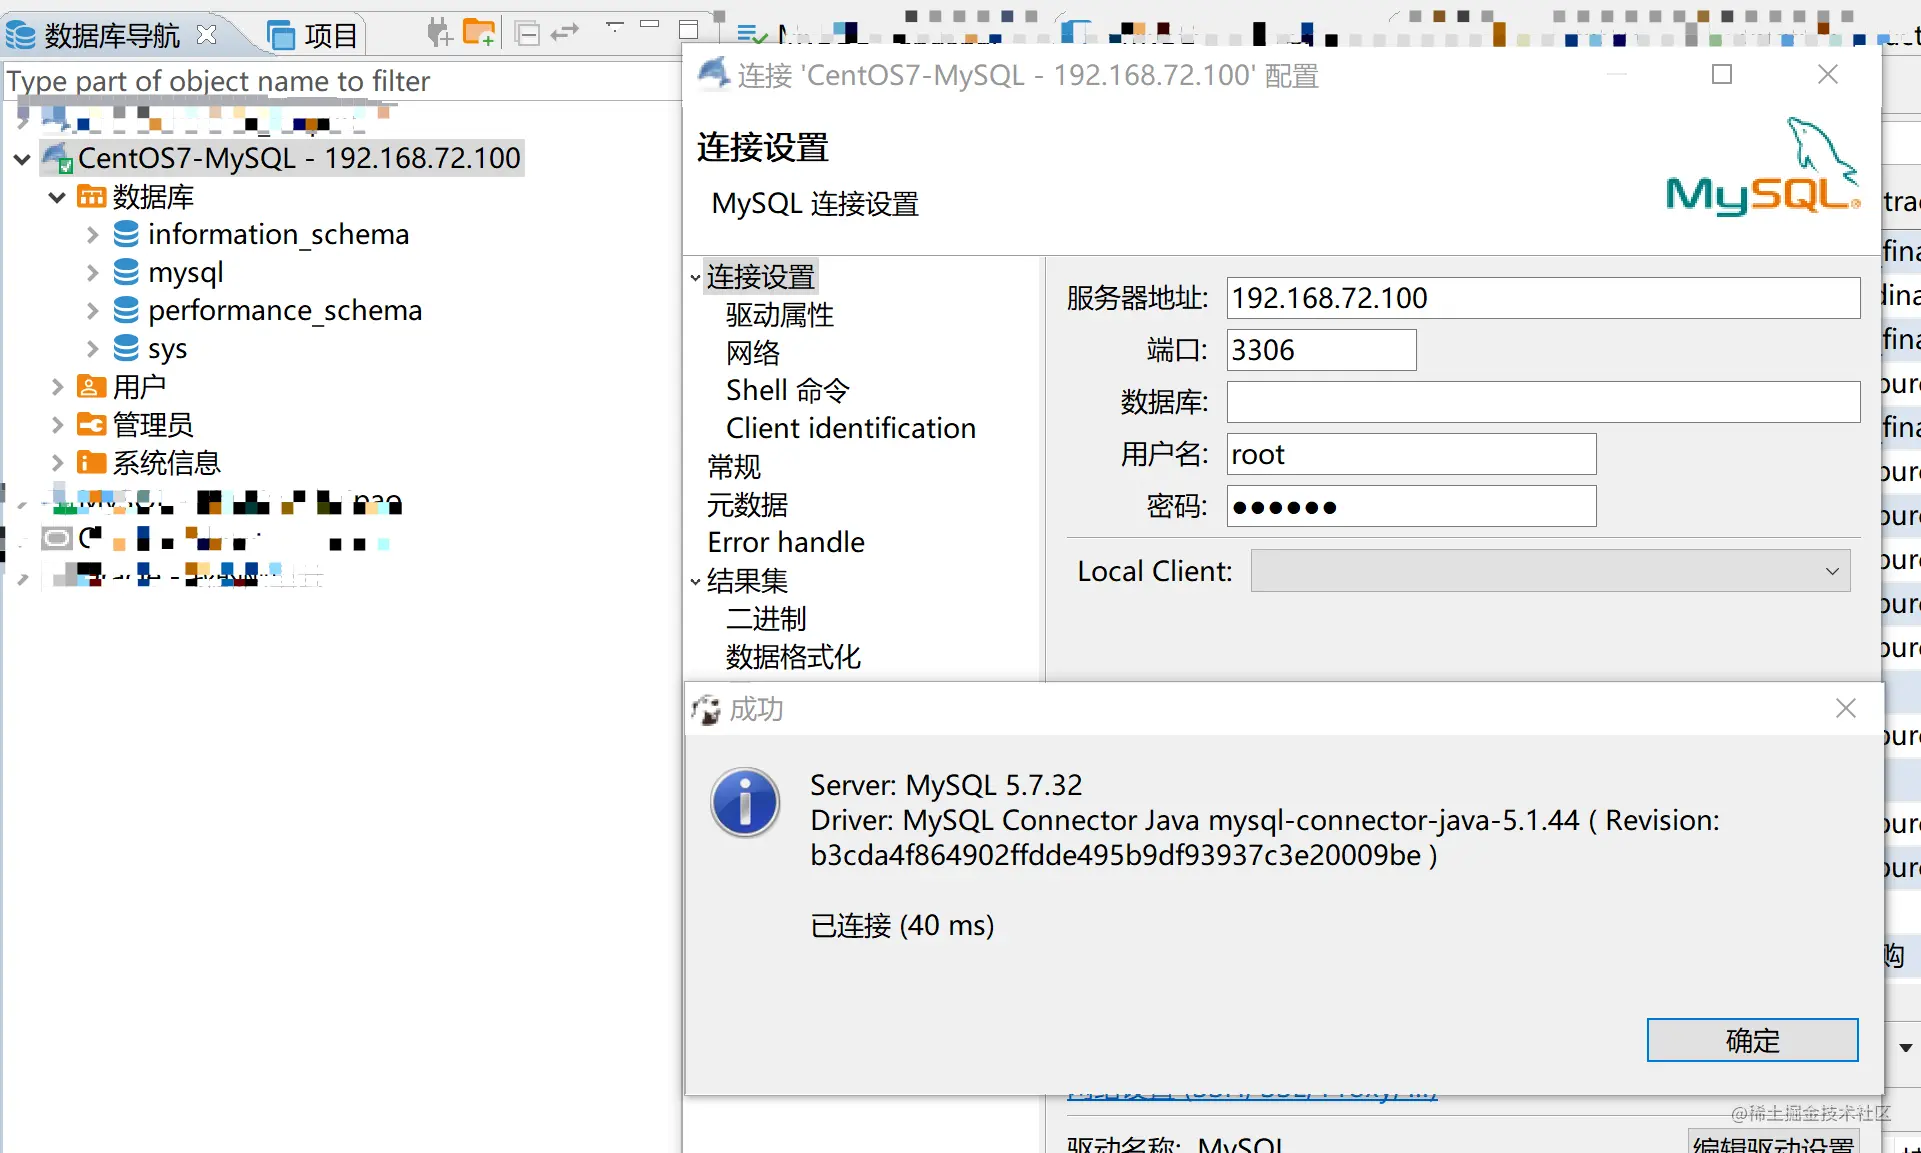Expand the mysql database node
Screen dimensions: 1921x1153
92,273
